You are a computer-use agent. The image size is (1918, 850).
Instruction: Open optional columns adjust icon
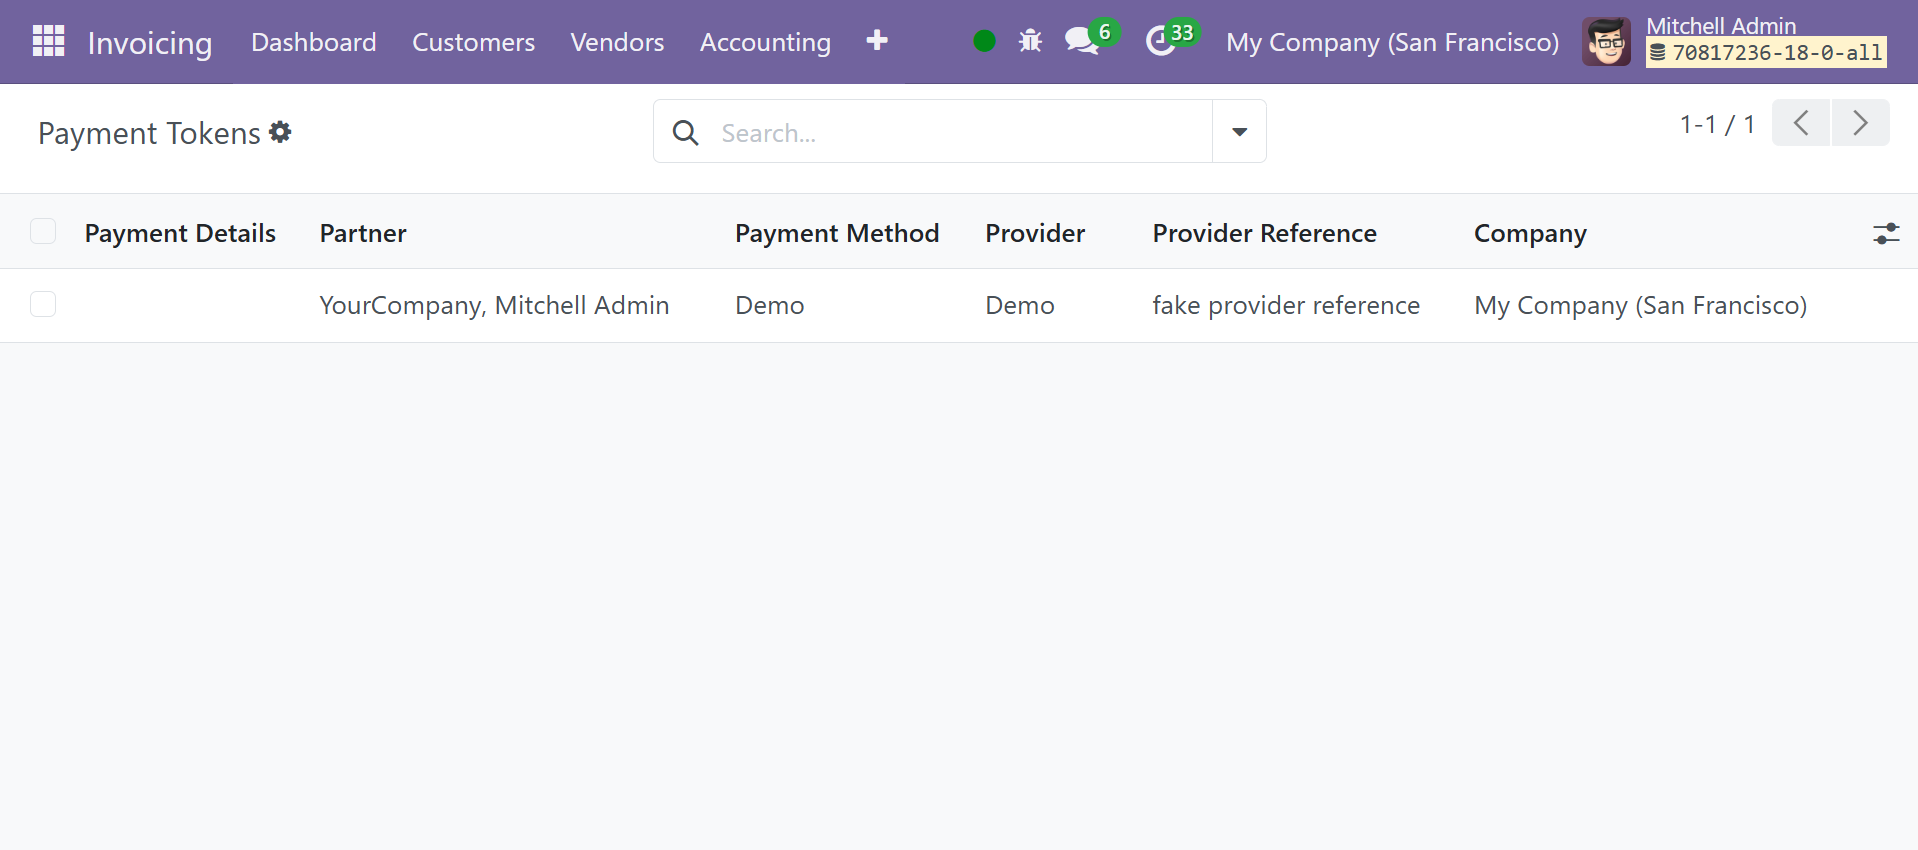click(x=1886, y=234)
